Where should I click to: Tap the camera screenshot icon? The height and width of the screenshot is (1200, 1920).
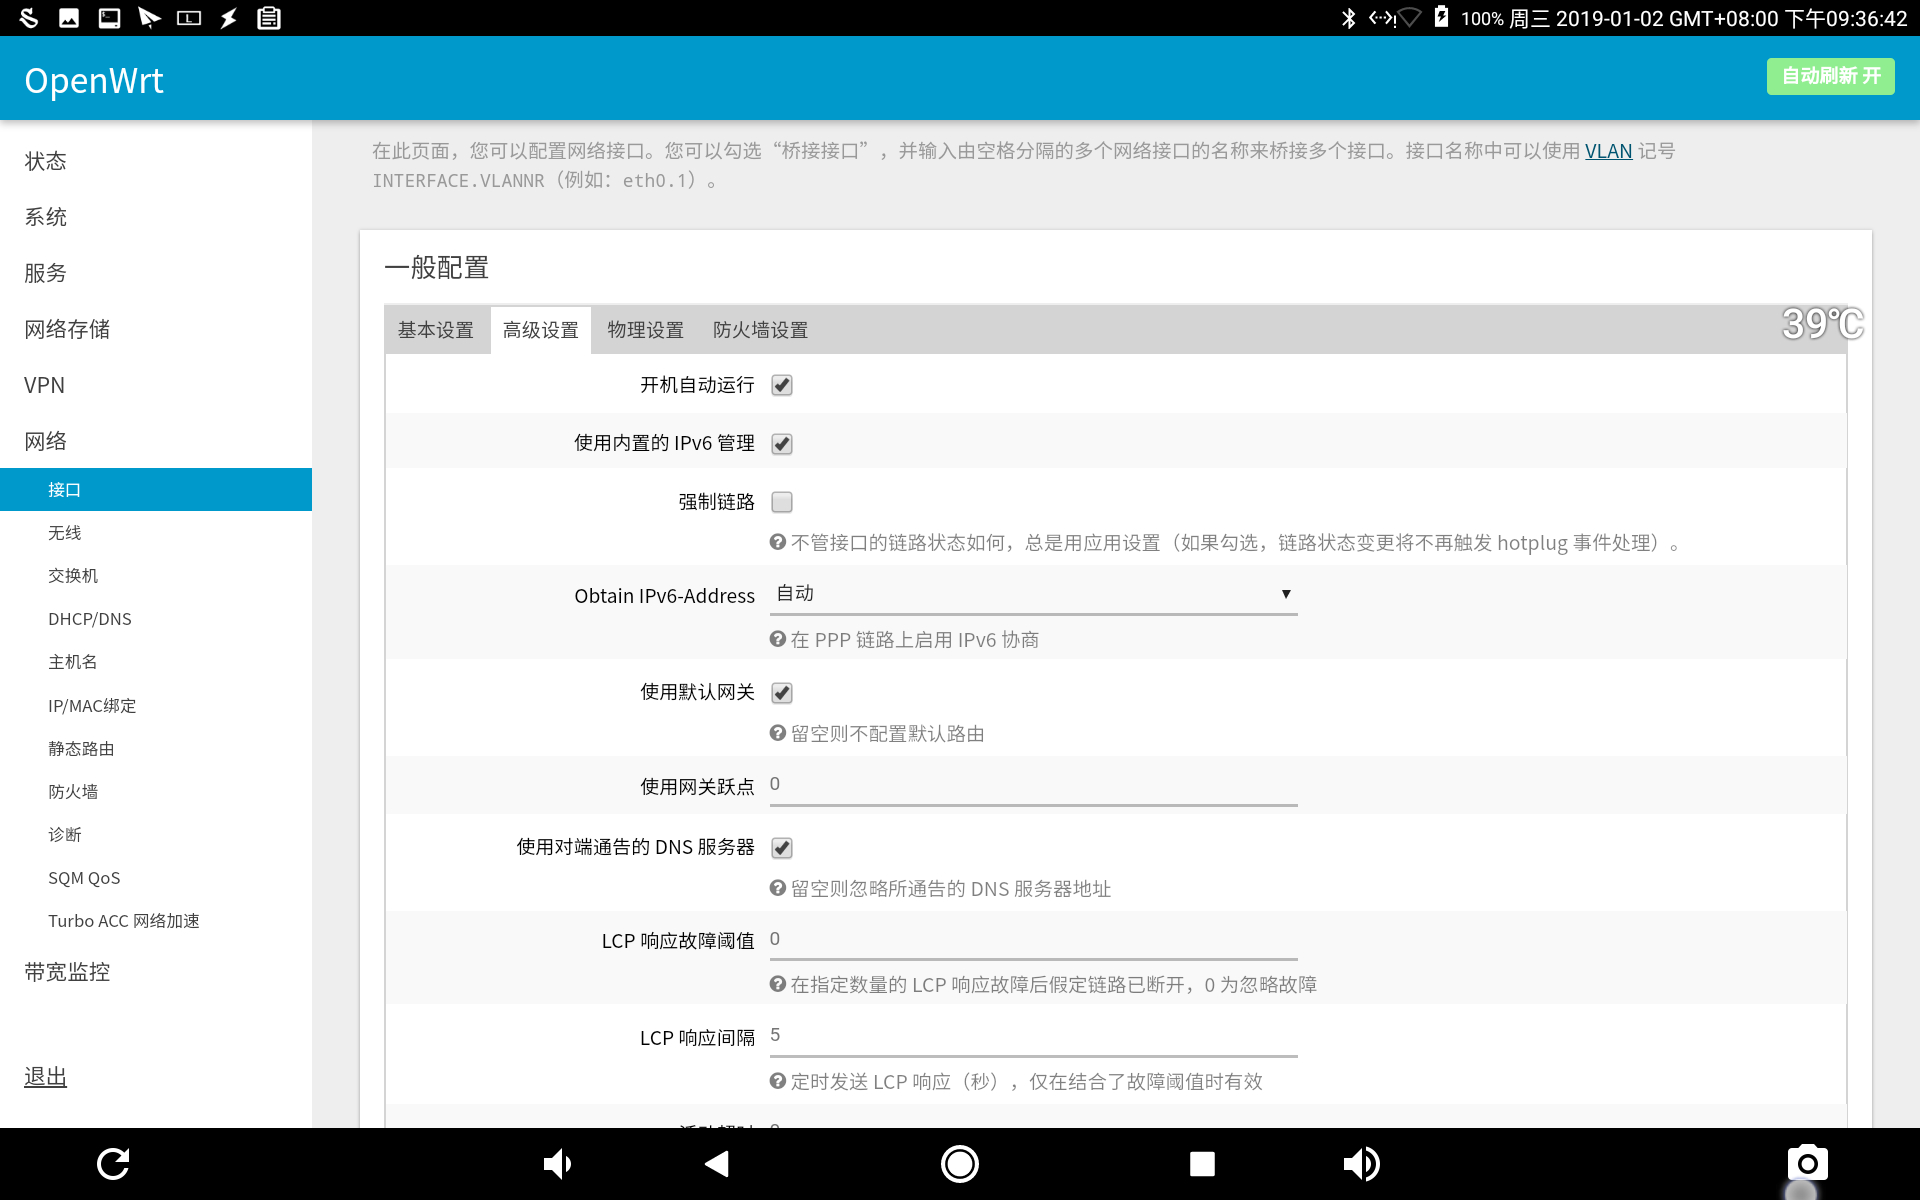(1807, 1163)
